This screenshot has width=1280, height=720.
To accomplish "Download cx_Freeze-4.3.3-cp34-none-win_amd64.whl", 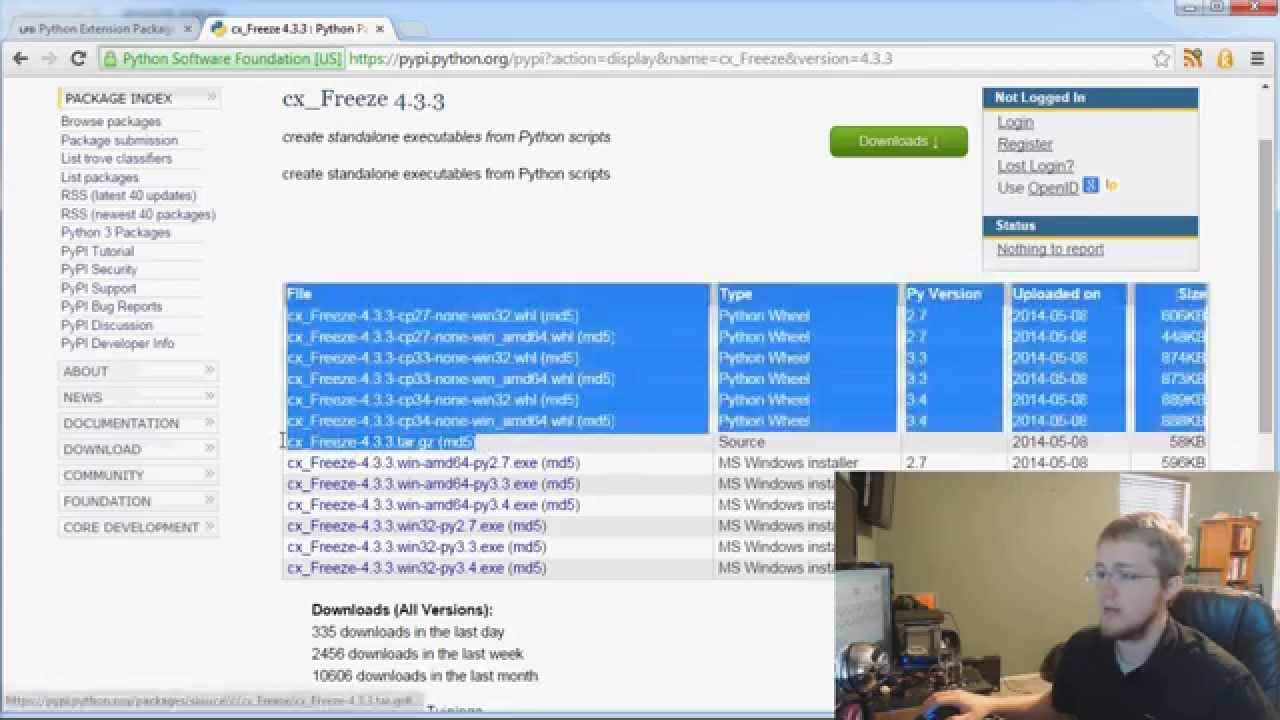I will [x=431, y=421].
